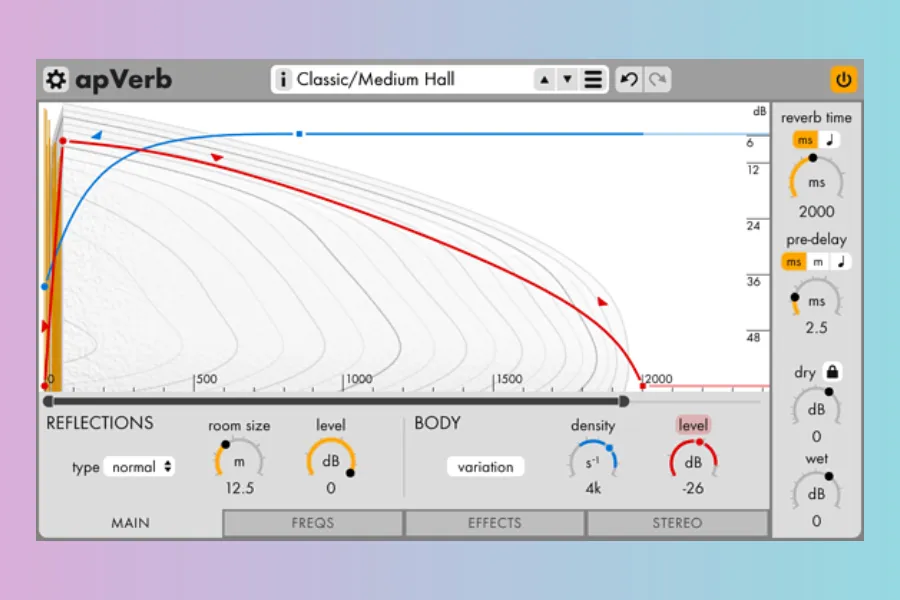900x600 pixels.
Task: Set reverb time unit to note sync
Action: click(830, 140)
